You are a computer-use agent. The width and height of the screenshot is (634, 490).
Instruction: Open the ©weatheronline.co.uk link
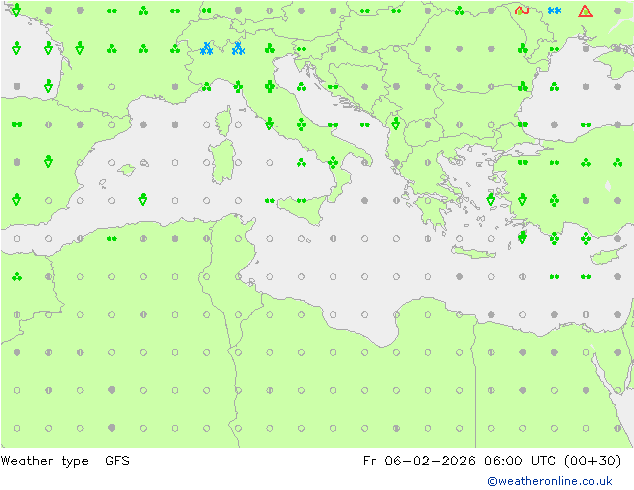(550, 481)
